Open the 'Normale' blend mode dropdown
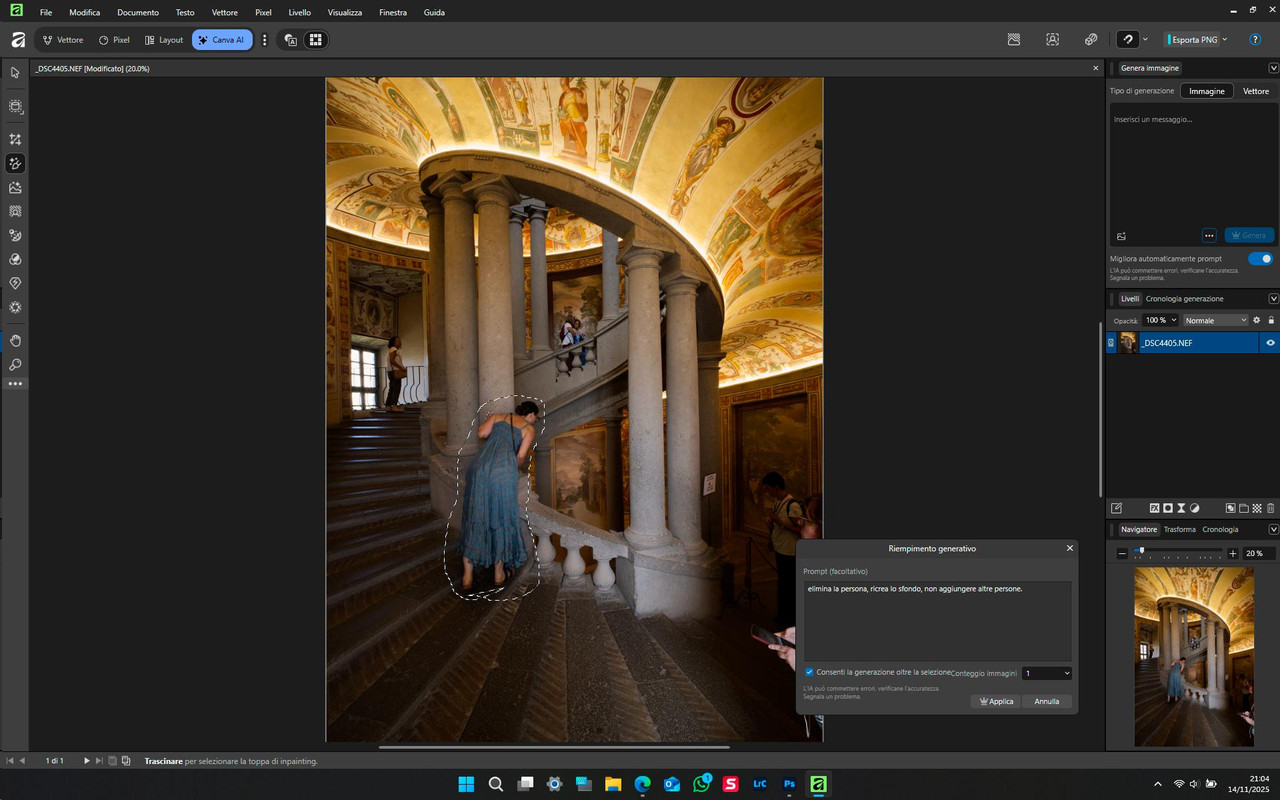 point(1215,320)
